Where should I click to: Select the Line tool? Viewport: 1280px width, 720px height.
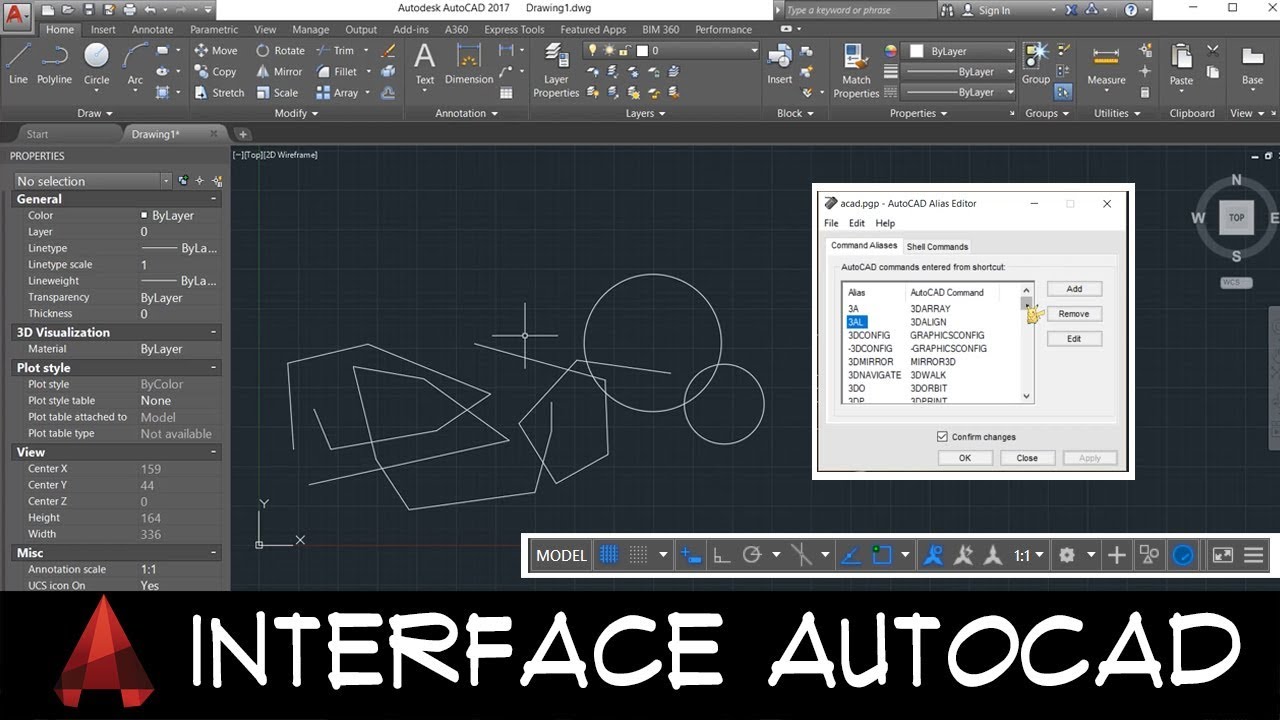coord(18,64)
